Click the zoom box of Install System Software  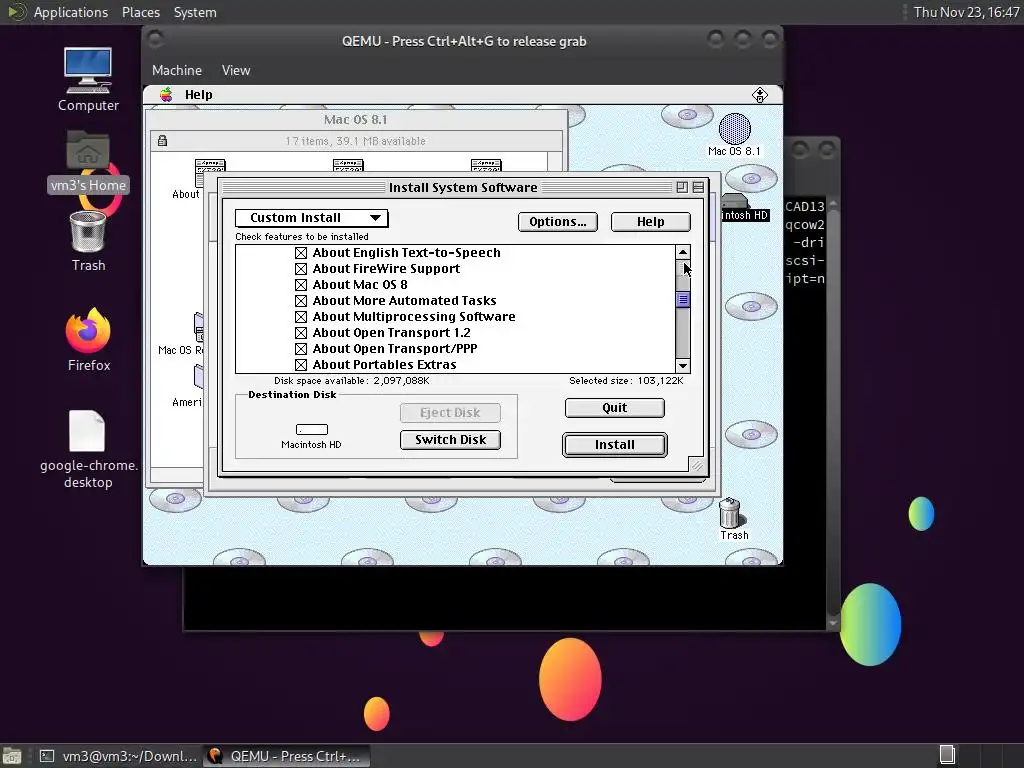682,187
